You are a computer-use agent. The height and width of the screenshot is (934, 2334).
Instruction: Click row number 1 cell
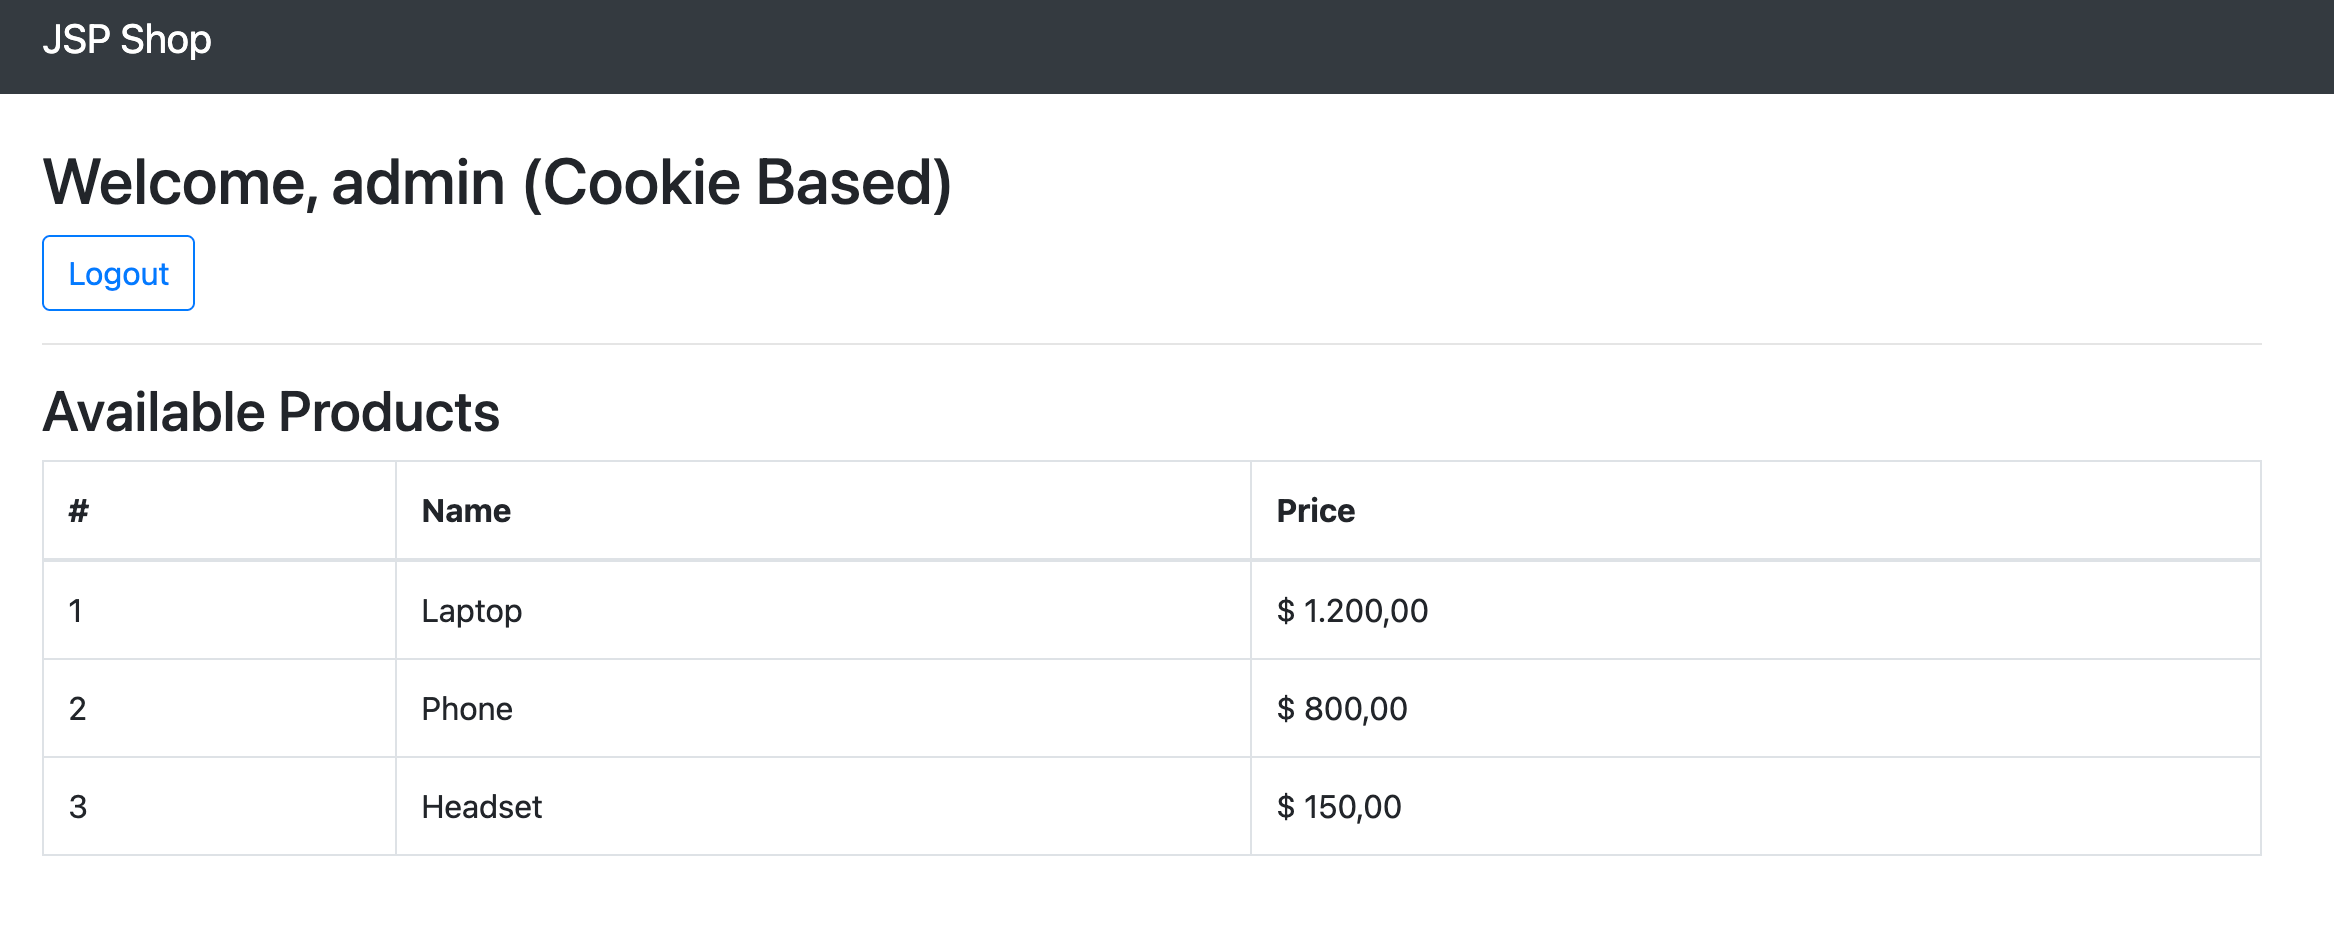(x=219, y=610)
